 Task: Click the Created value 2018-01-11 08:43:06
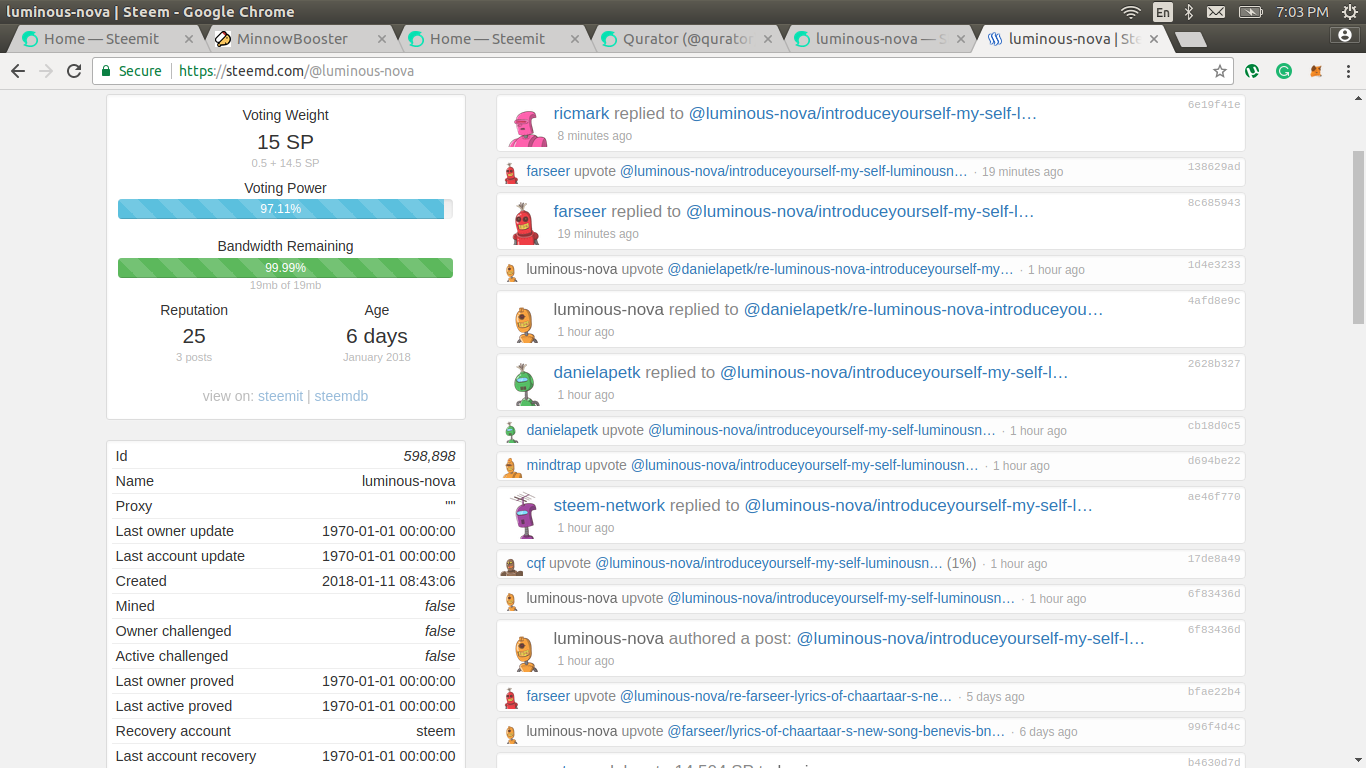pos(389,581)
